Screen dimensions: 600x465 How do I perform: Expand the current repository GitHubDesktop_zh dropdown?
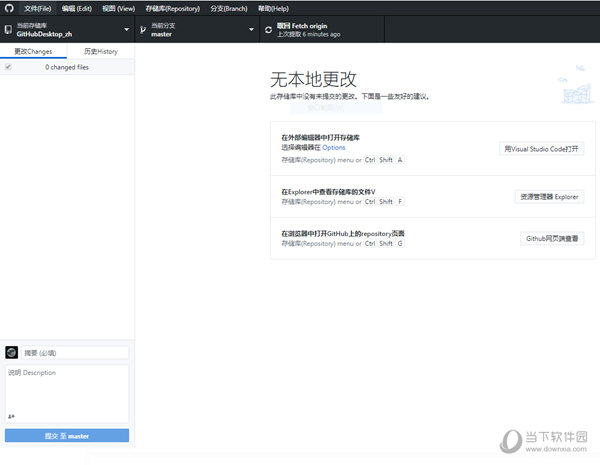coord(67,29)
